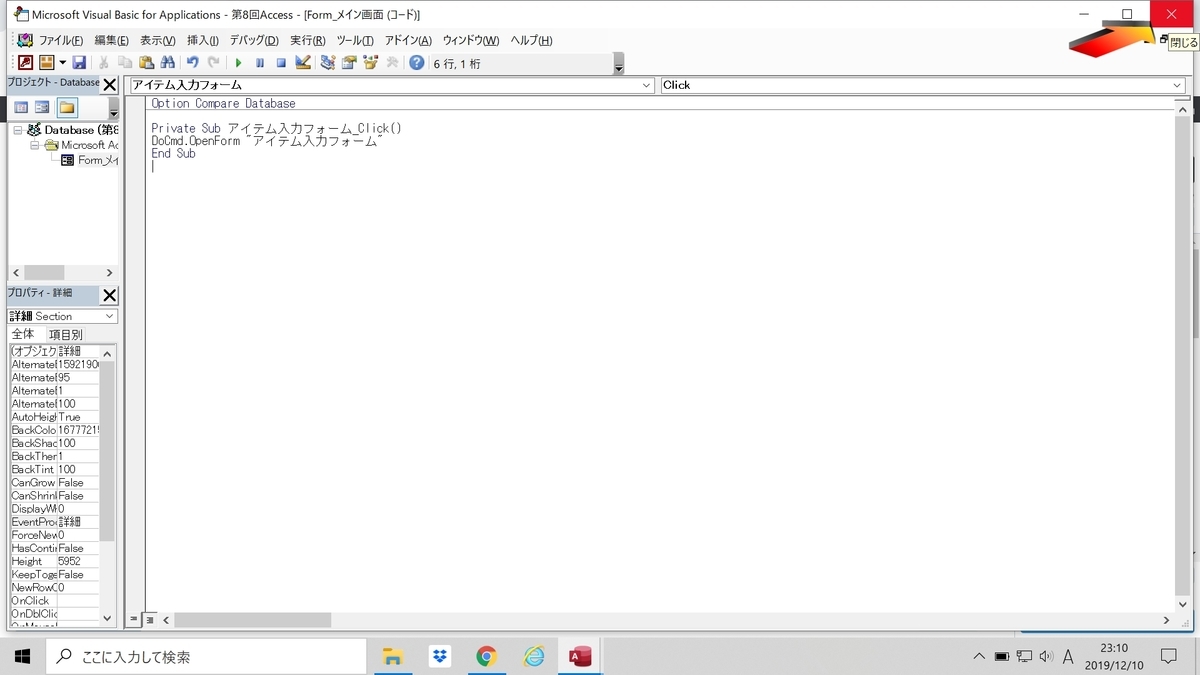The height and width of the screenshot is (675, 1200).
Task: Open the ヘルプ(H) menu
Action: pyautogui.click(x=531, y=40)
